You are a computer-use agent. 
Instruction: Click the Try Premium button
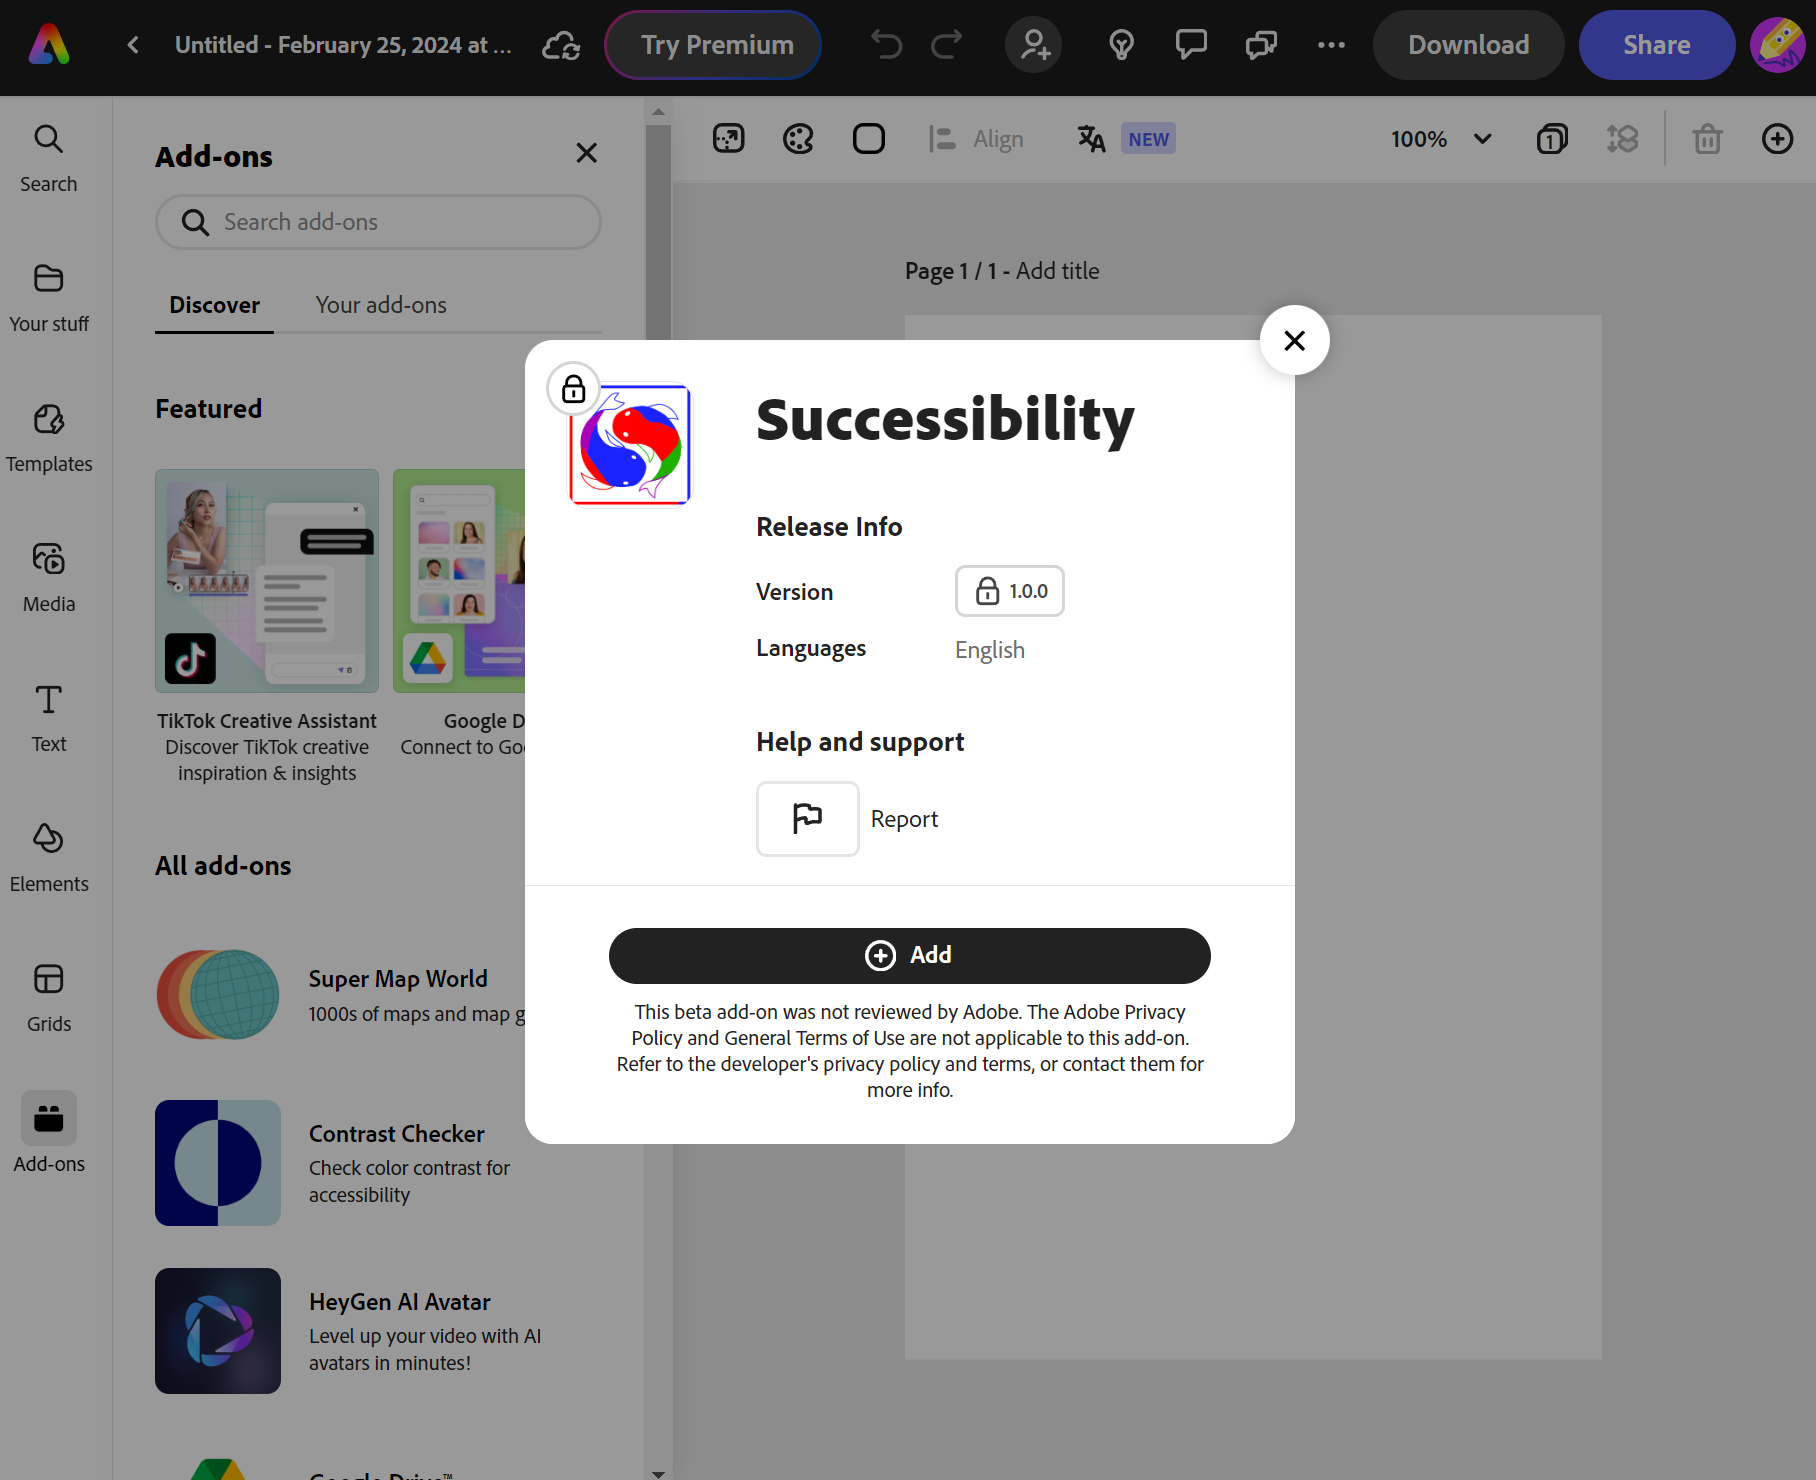(x=713, y=45)
